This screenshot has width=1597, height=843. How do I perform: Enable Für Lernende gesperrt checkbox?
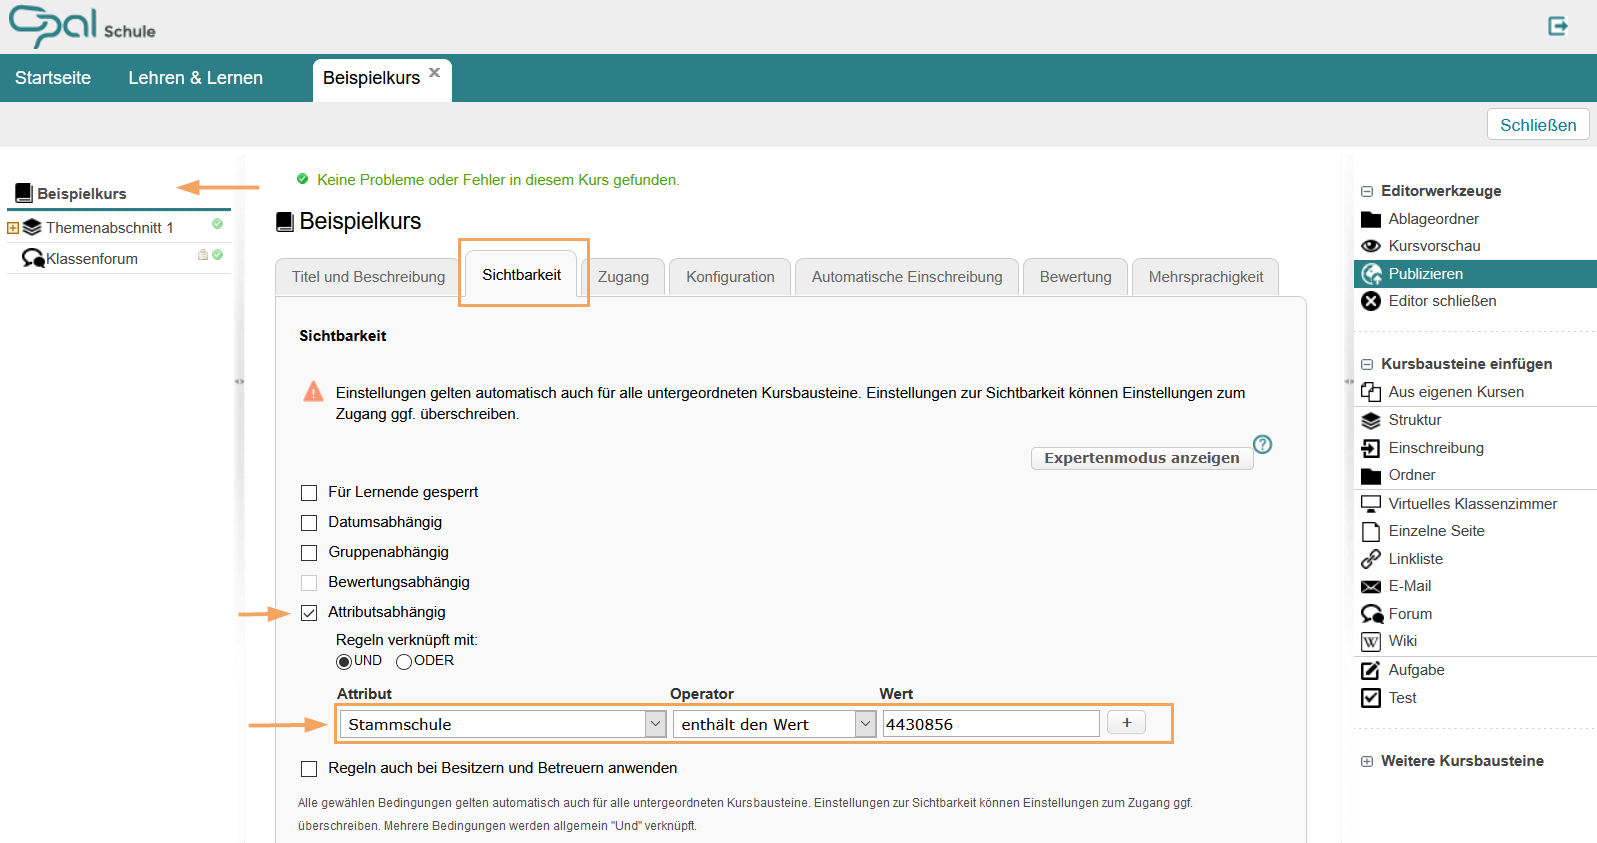309,493
